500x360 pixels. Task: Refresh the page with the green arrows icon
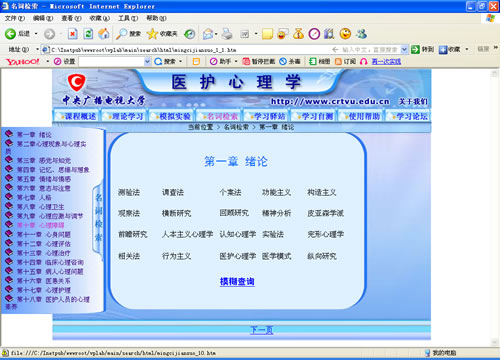(88, 34)
